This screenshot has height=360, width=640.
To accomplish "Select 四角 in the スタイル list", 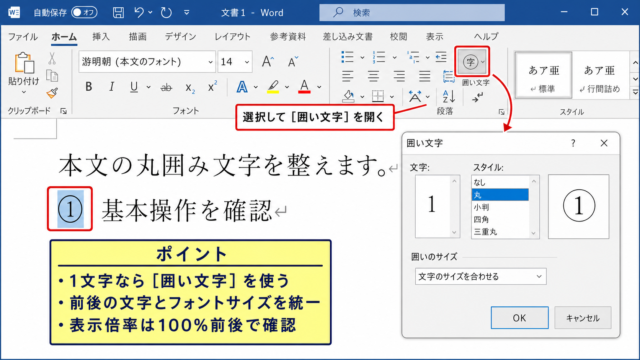I will click(500, 219).
